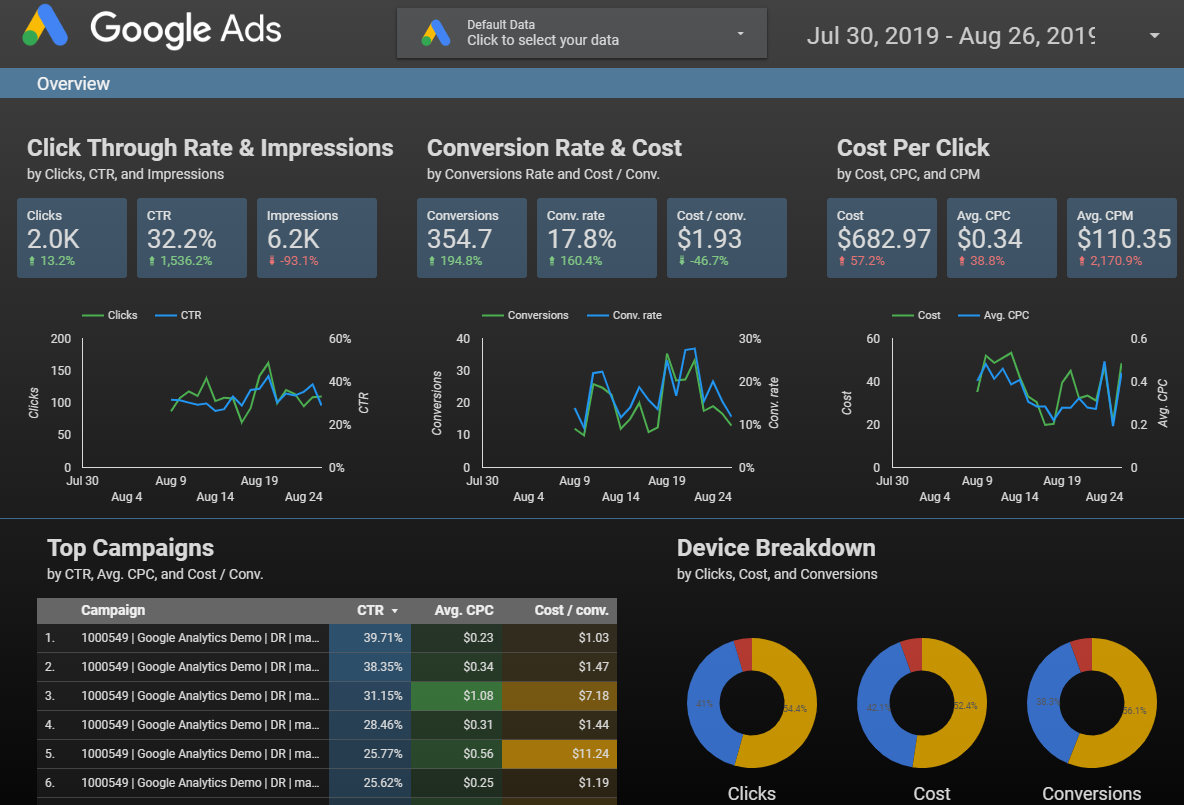Click the $7.18 Cost / conv. cell
This screenshot has height=805, width=1184.
click(560, 696)
